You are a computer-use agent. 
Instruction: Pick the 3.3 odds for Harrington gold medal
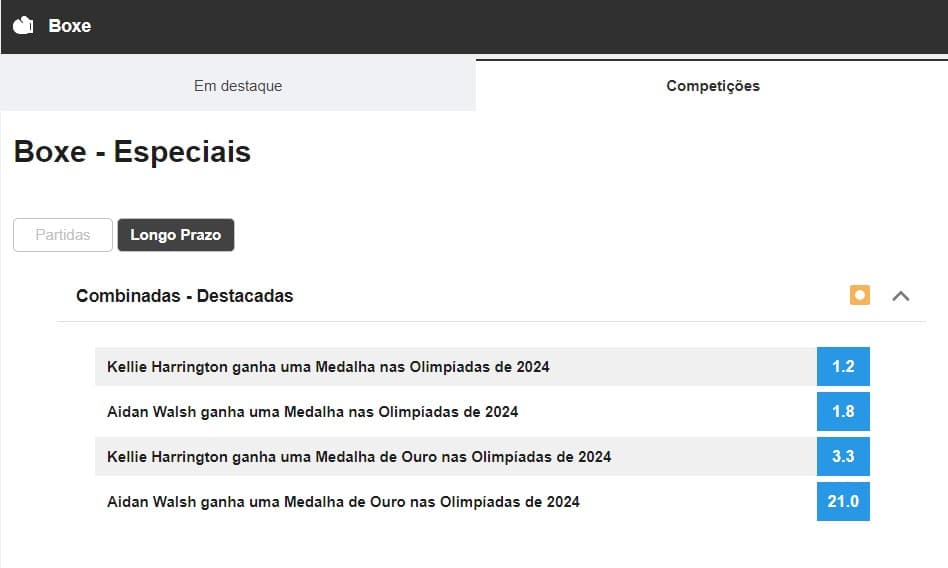[843, 456]
